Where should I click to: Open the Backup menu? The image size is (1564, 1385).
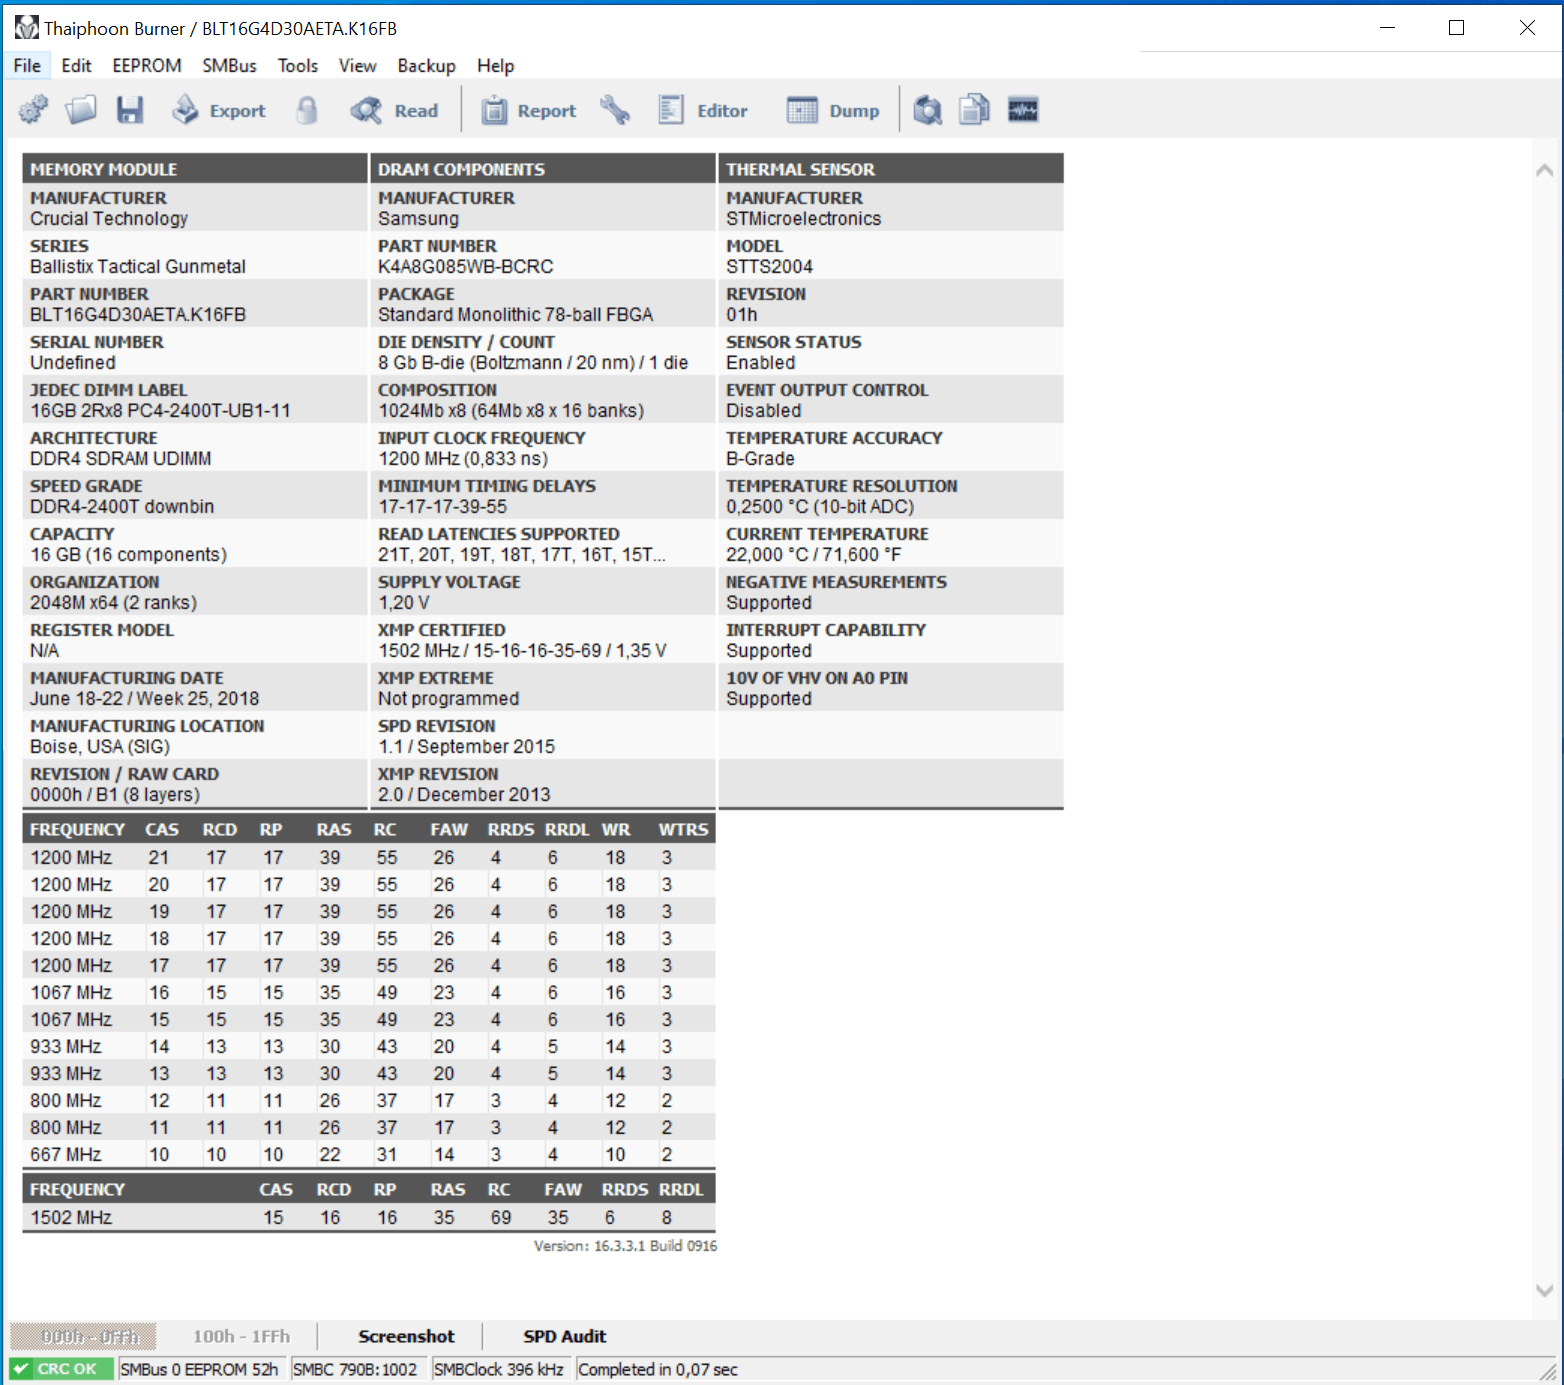[x=426, y=66]
